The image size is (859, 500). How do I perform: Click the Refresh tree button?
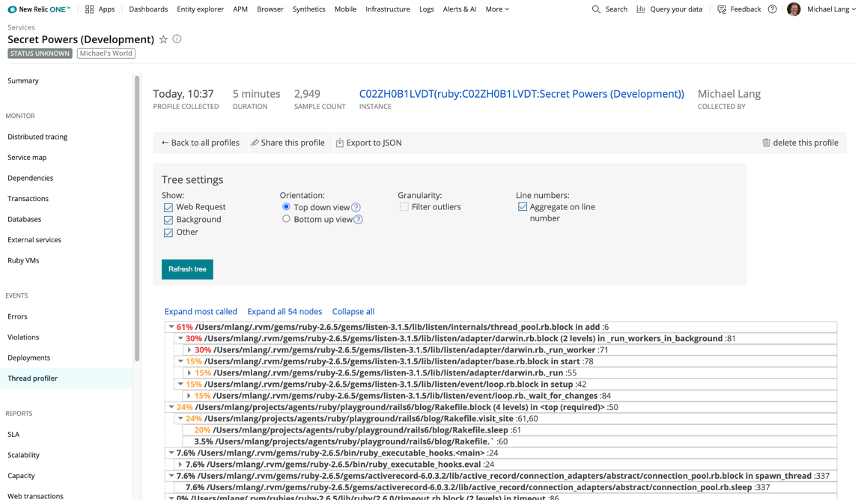(x=187, y=269)
